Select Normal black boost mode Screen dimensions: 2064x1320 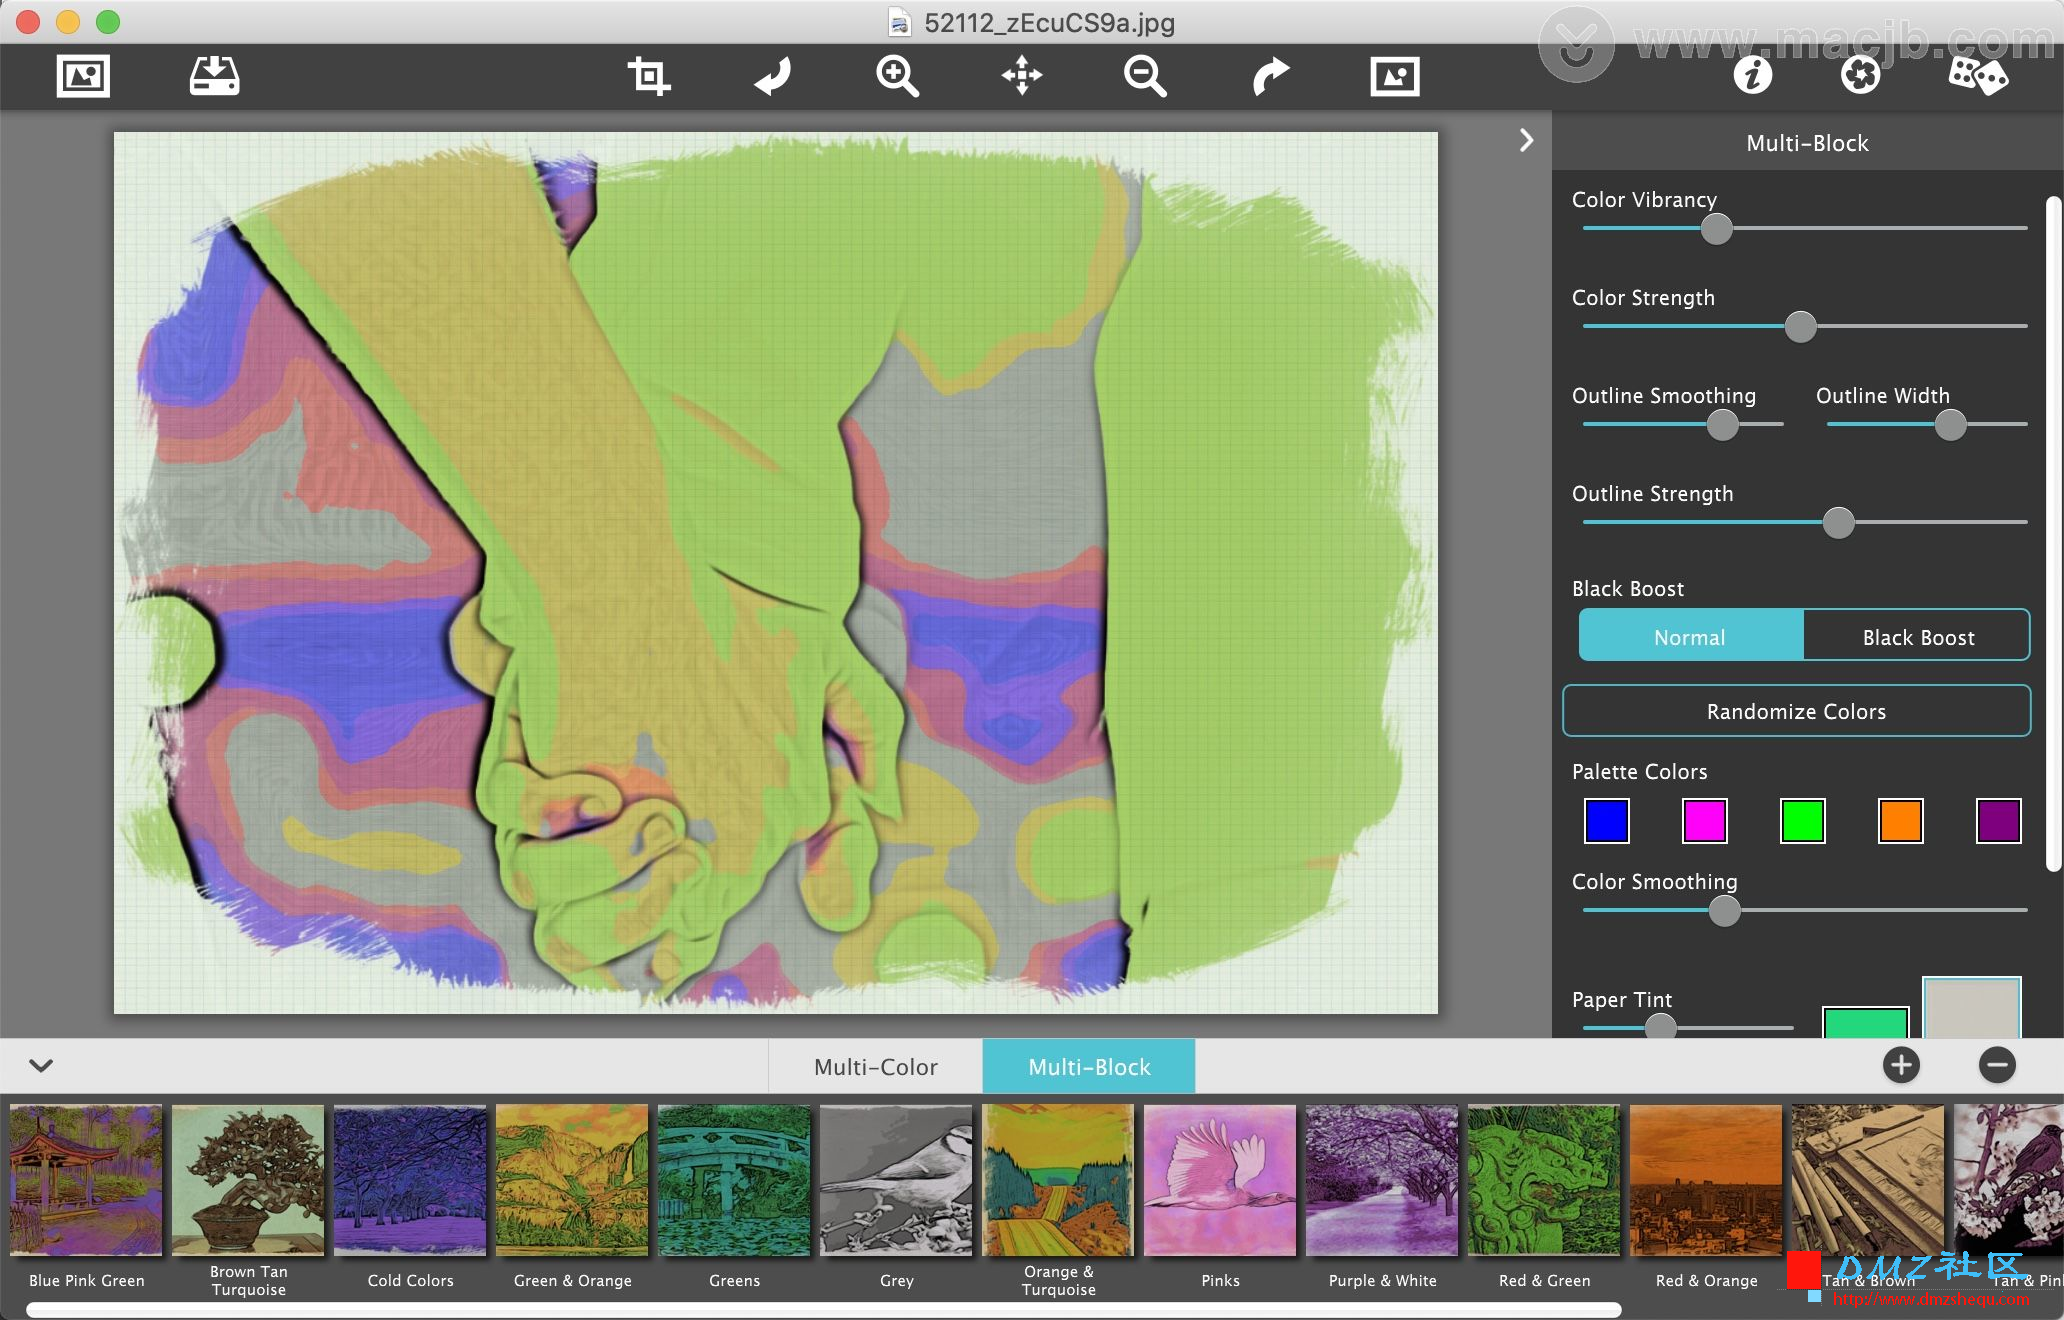pos(1690,637)
